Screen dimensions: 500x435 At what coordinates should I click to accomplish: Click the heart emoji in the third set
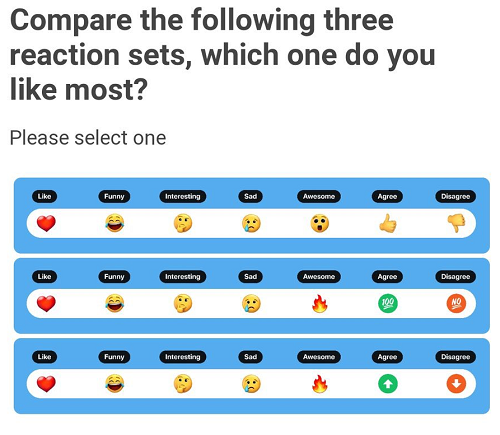tap(46, 384)
